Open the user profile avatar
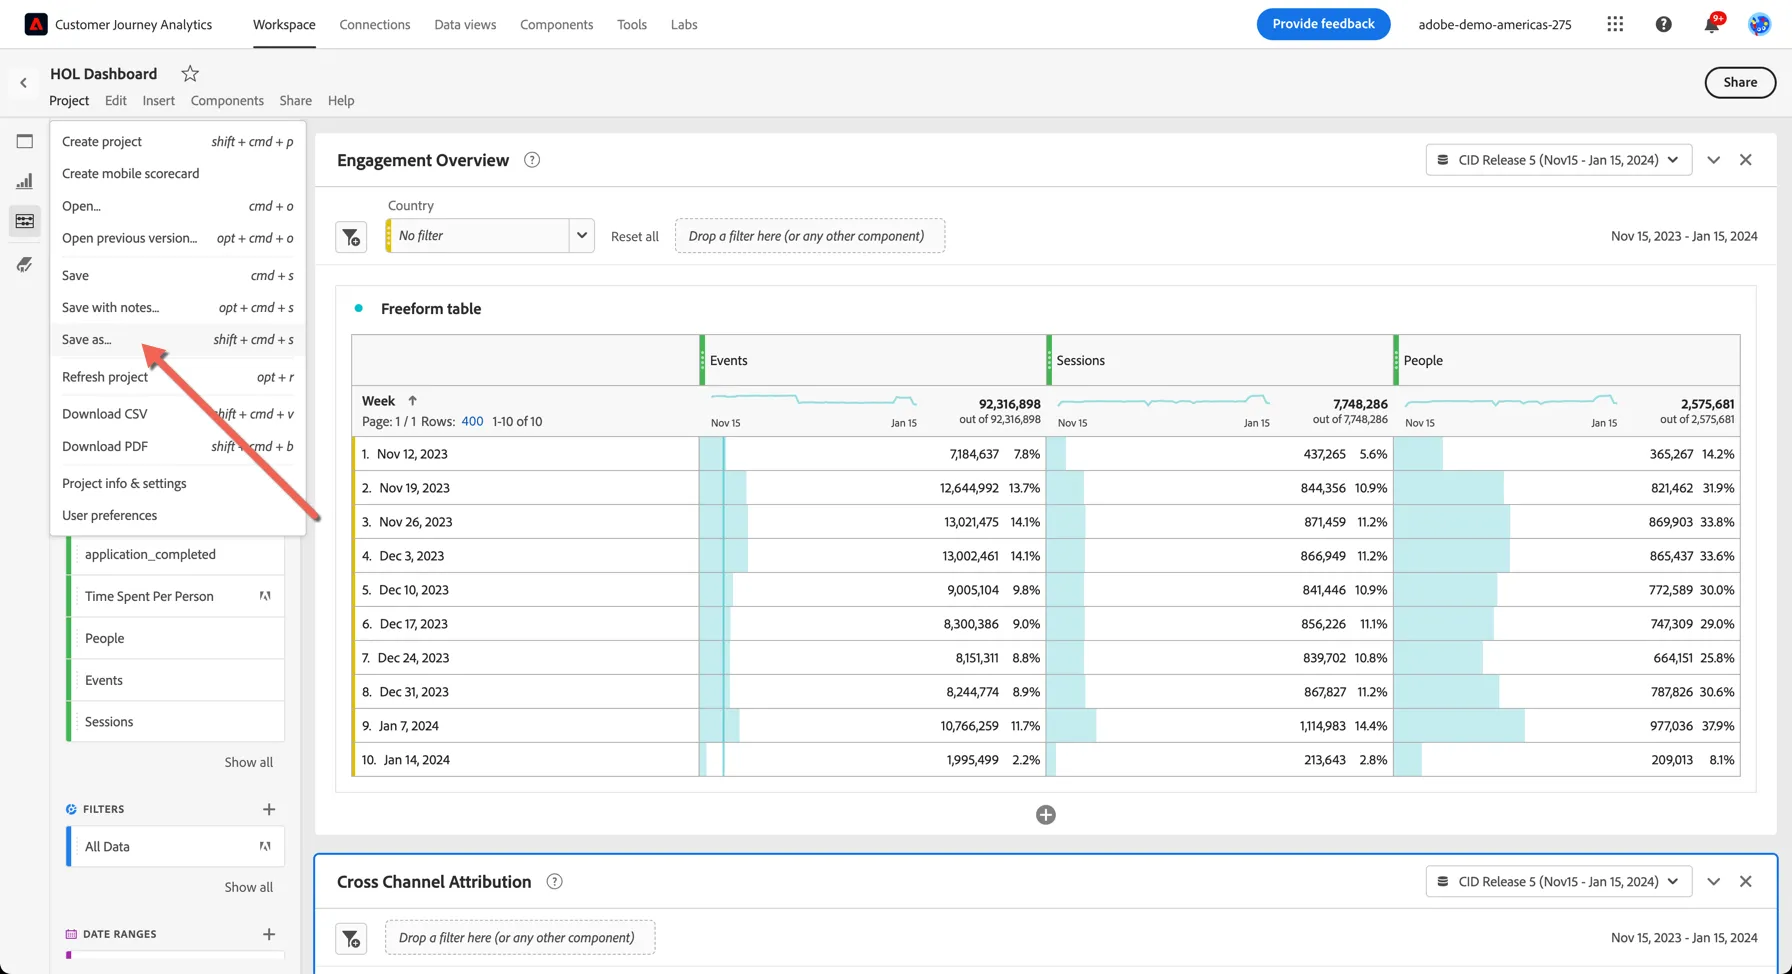 pos(1759,24)
